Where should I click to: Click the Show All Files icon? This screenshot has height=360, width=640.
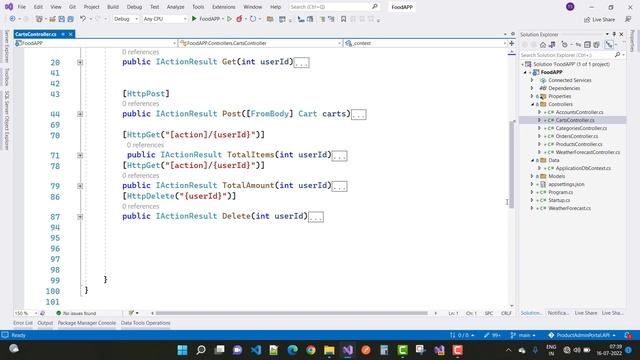596,44
